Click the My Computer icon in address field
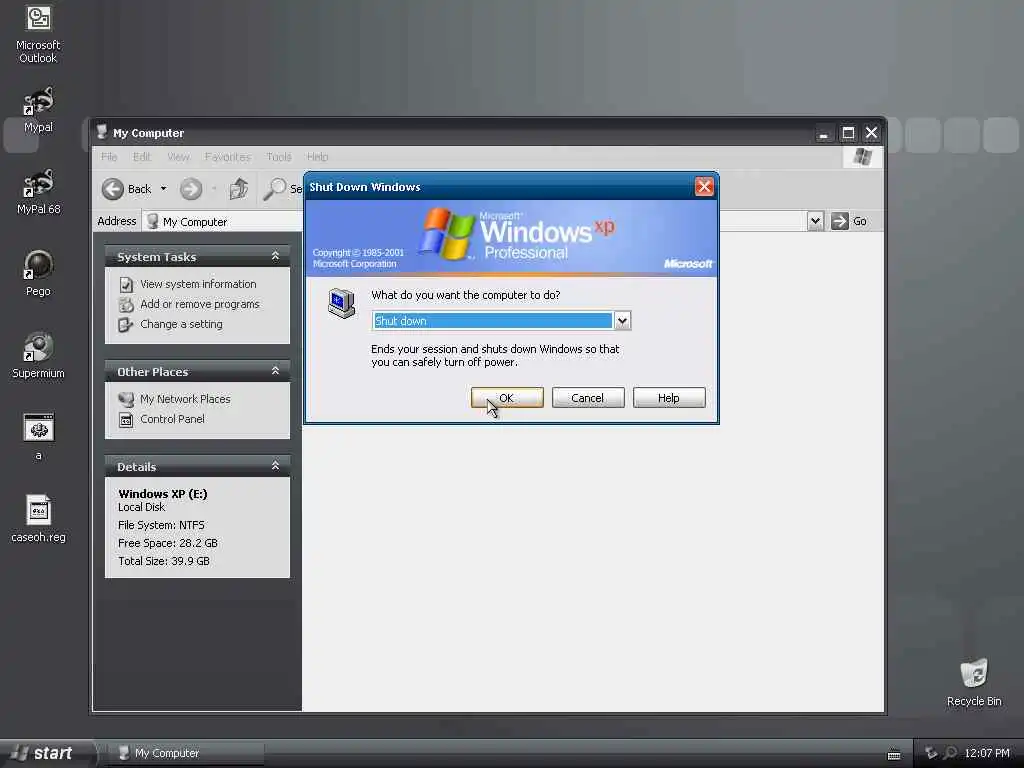The height and width of the screenshot is (768, 1024). point(153,221)
